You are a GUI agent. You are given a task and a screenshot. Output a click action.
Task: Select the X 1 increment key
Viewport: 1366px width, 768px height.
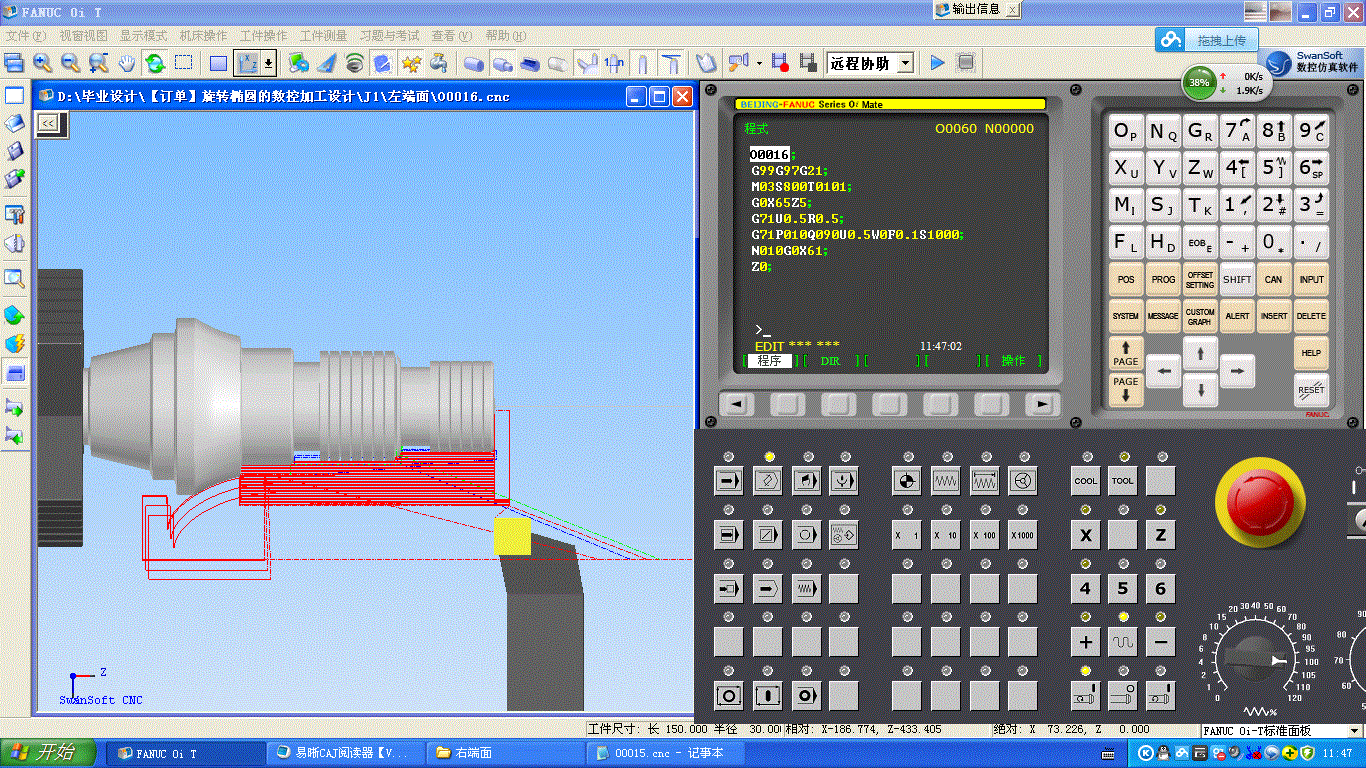[907, 535]
